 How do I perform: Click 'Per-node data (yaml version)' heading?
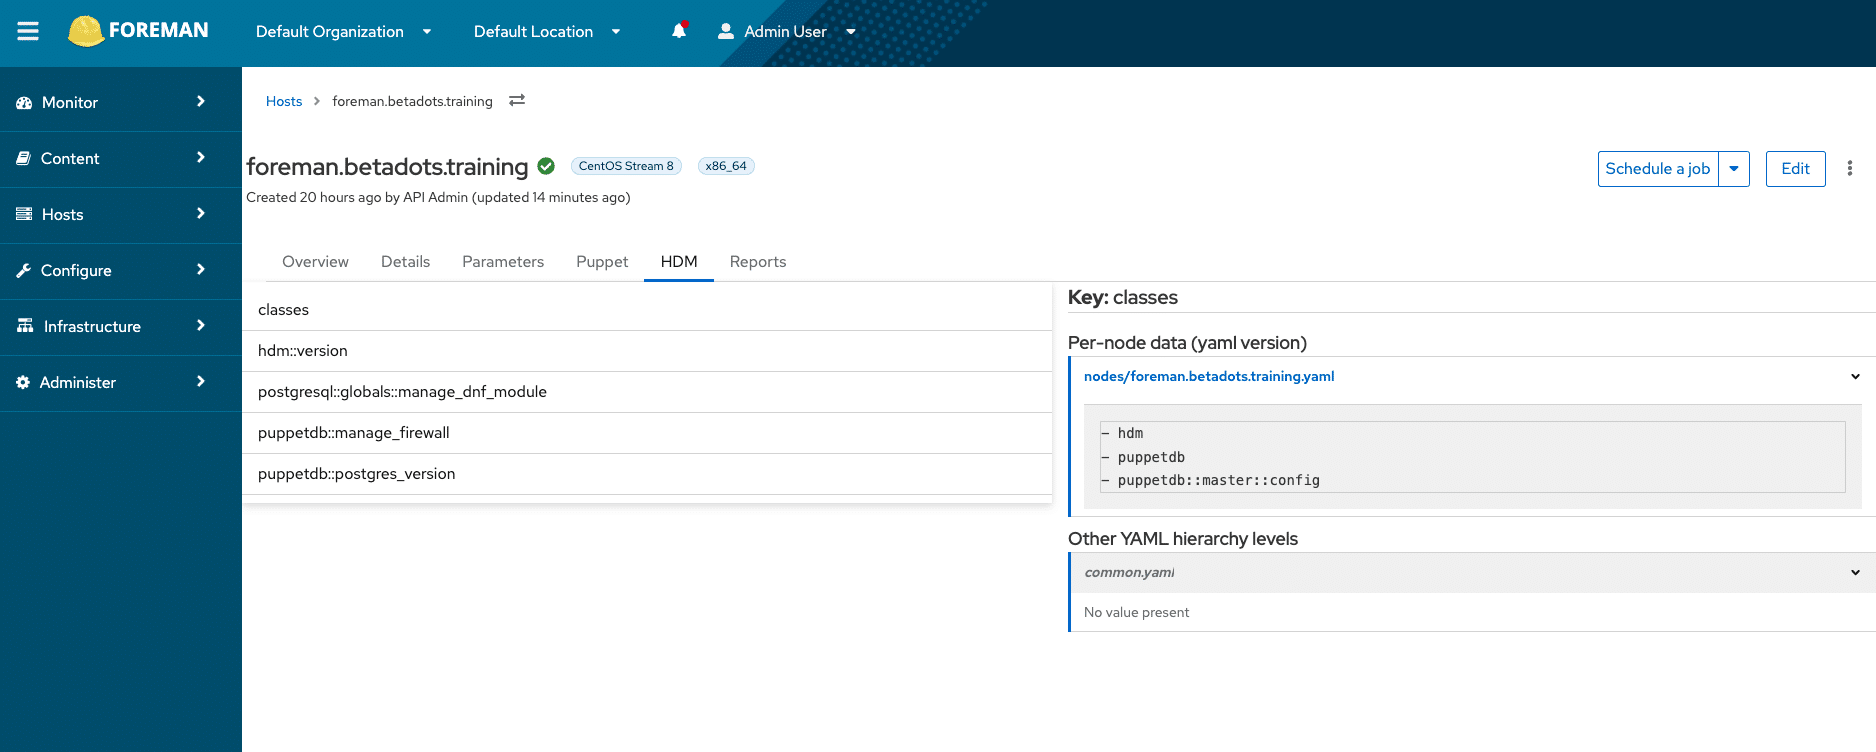tap(1187, 343)
